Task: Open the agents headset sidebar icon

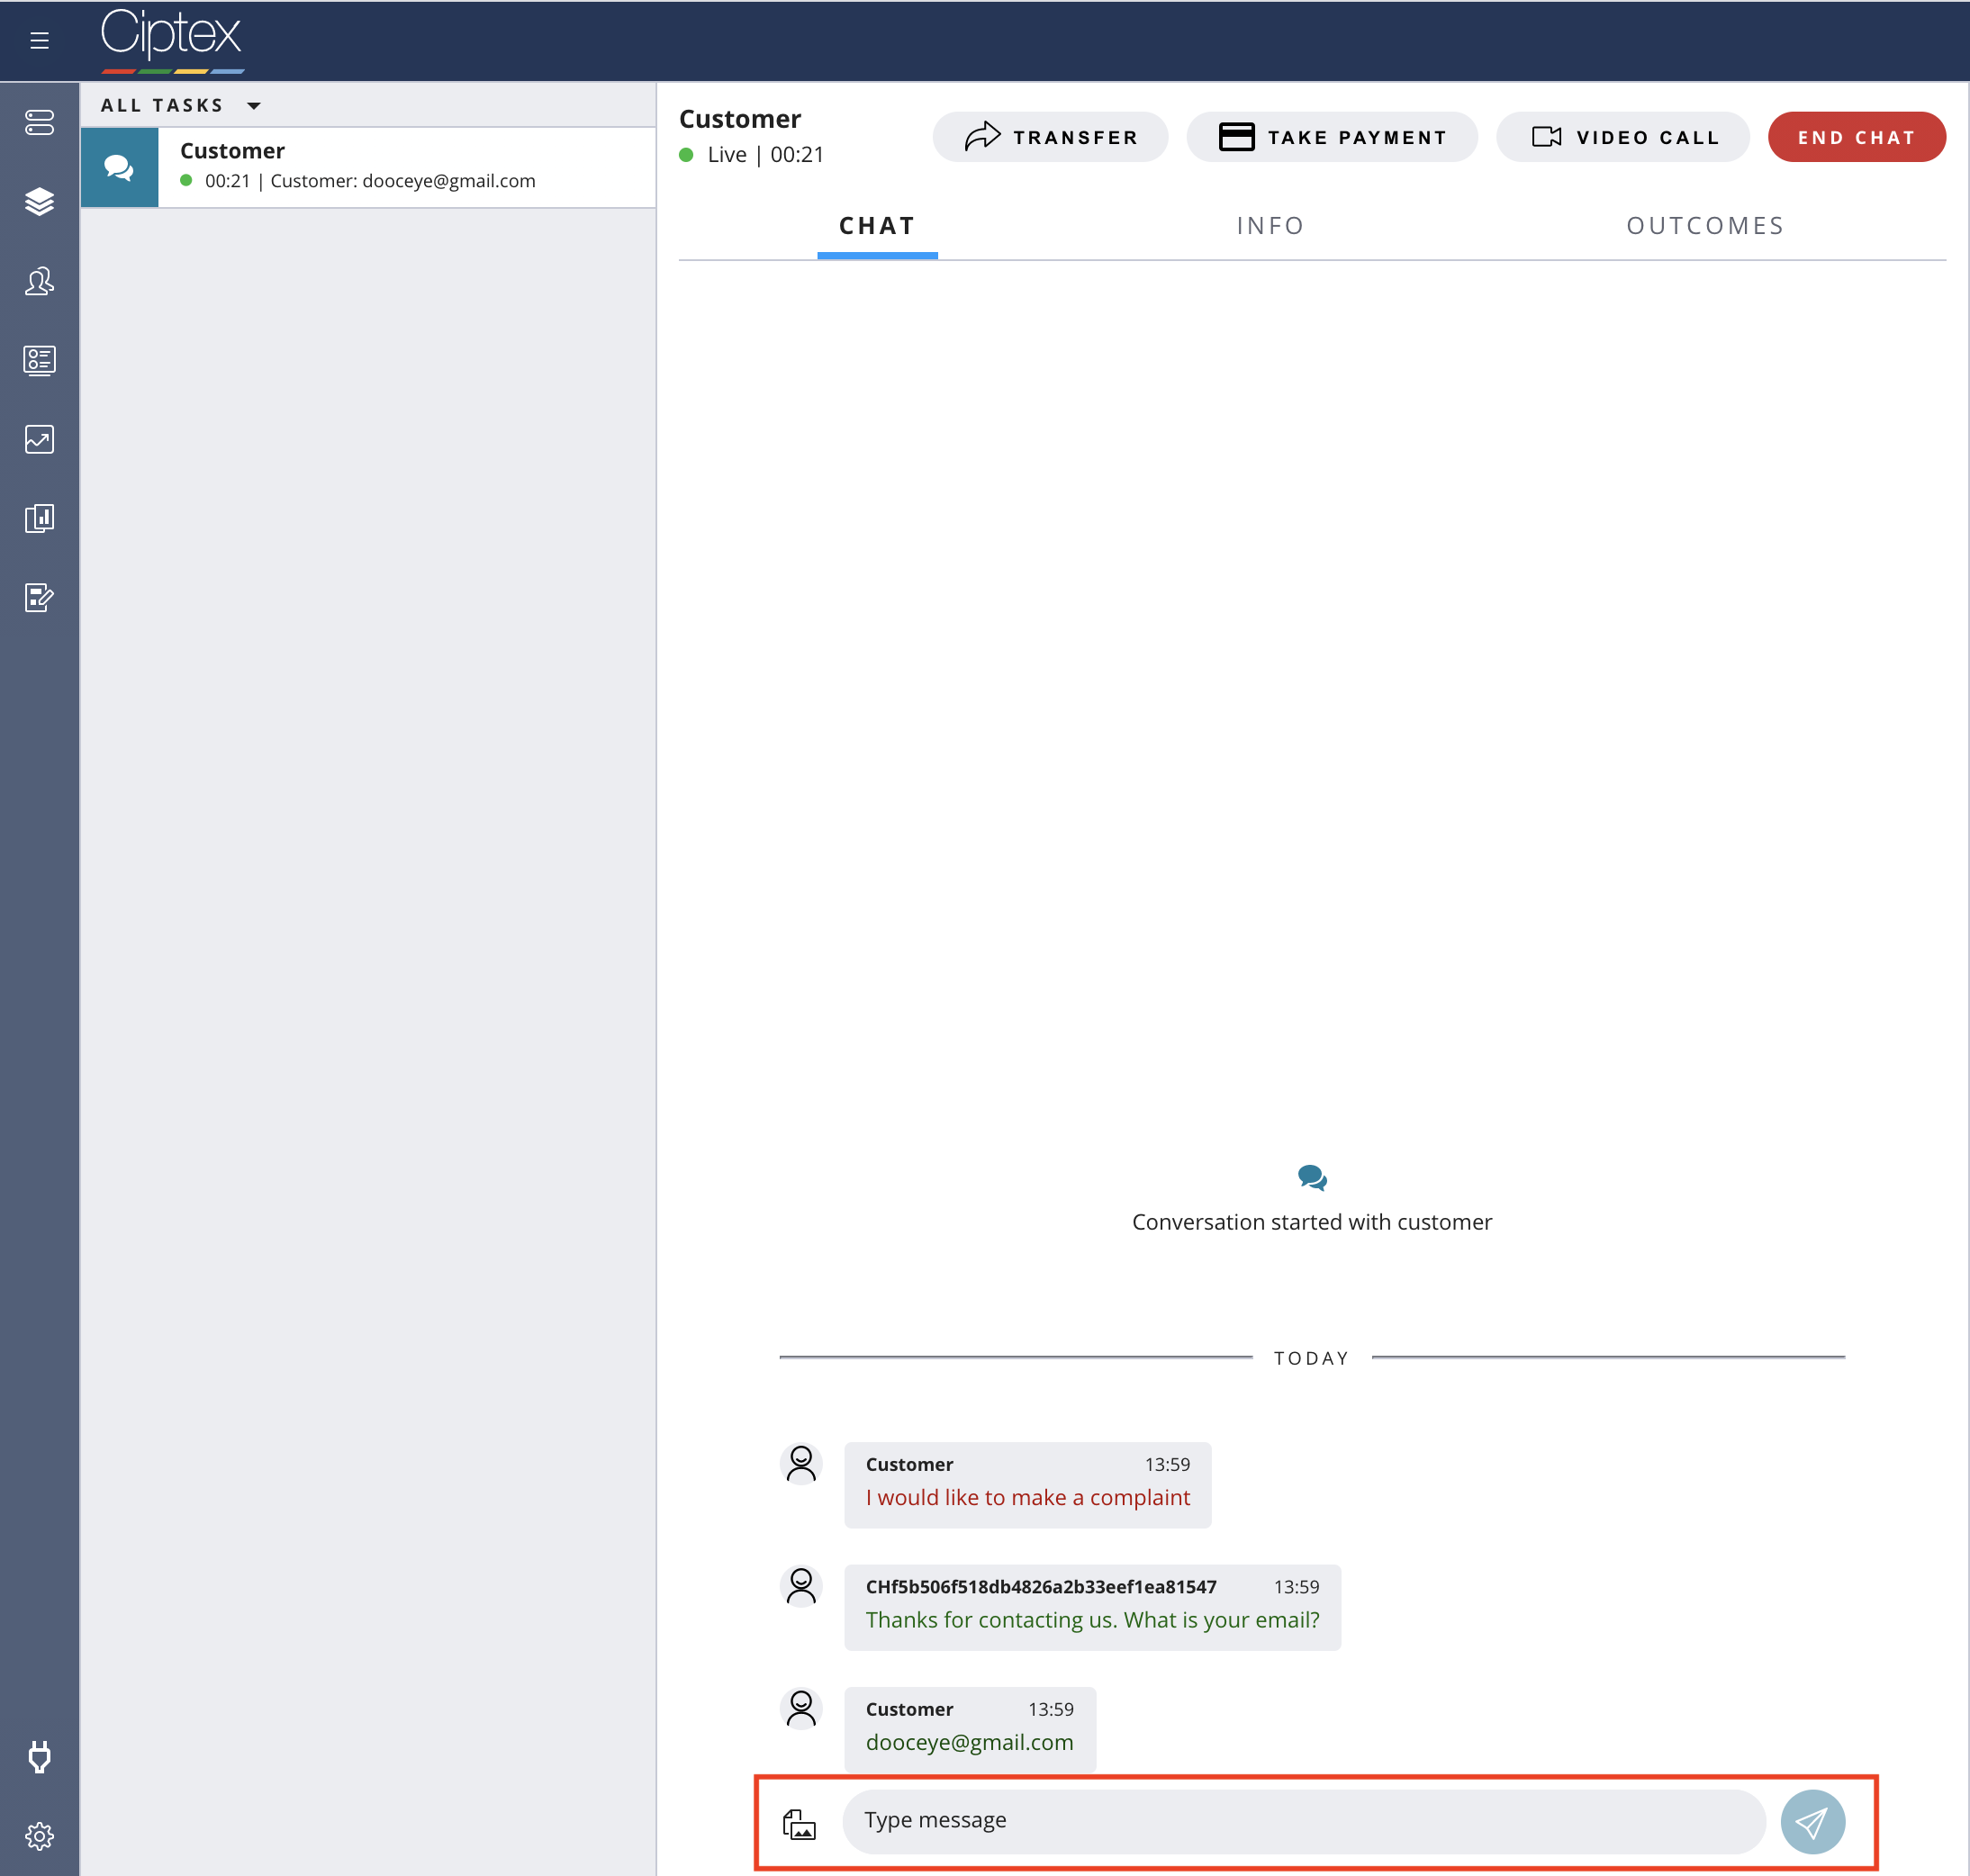Action: click(39, 281)
